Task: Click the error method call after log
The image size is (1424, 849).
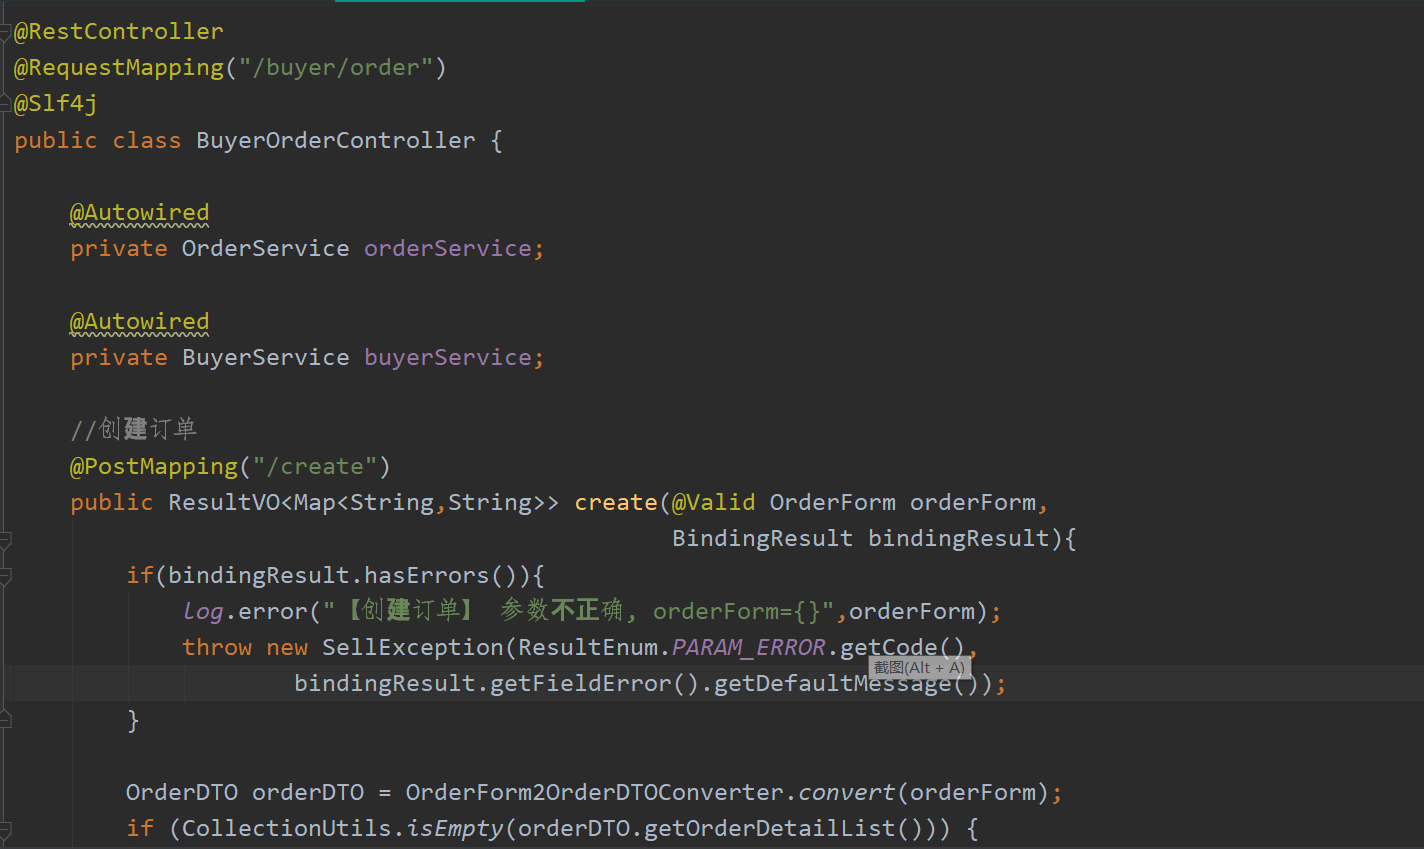Action: pyautogui.click(x=273, y=612)
